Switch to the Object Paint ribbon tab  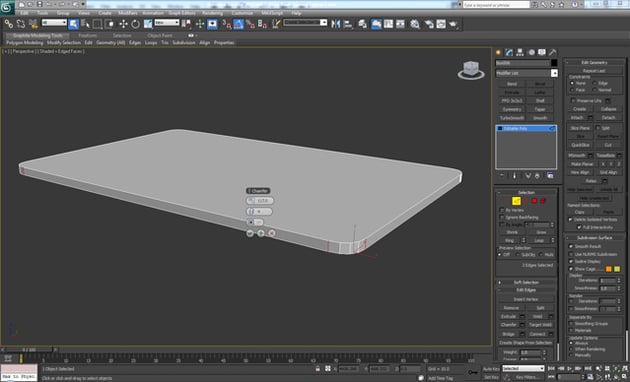160,35
